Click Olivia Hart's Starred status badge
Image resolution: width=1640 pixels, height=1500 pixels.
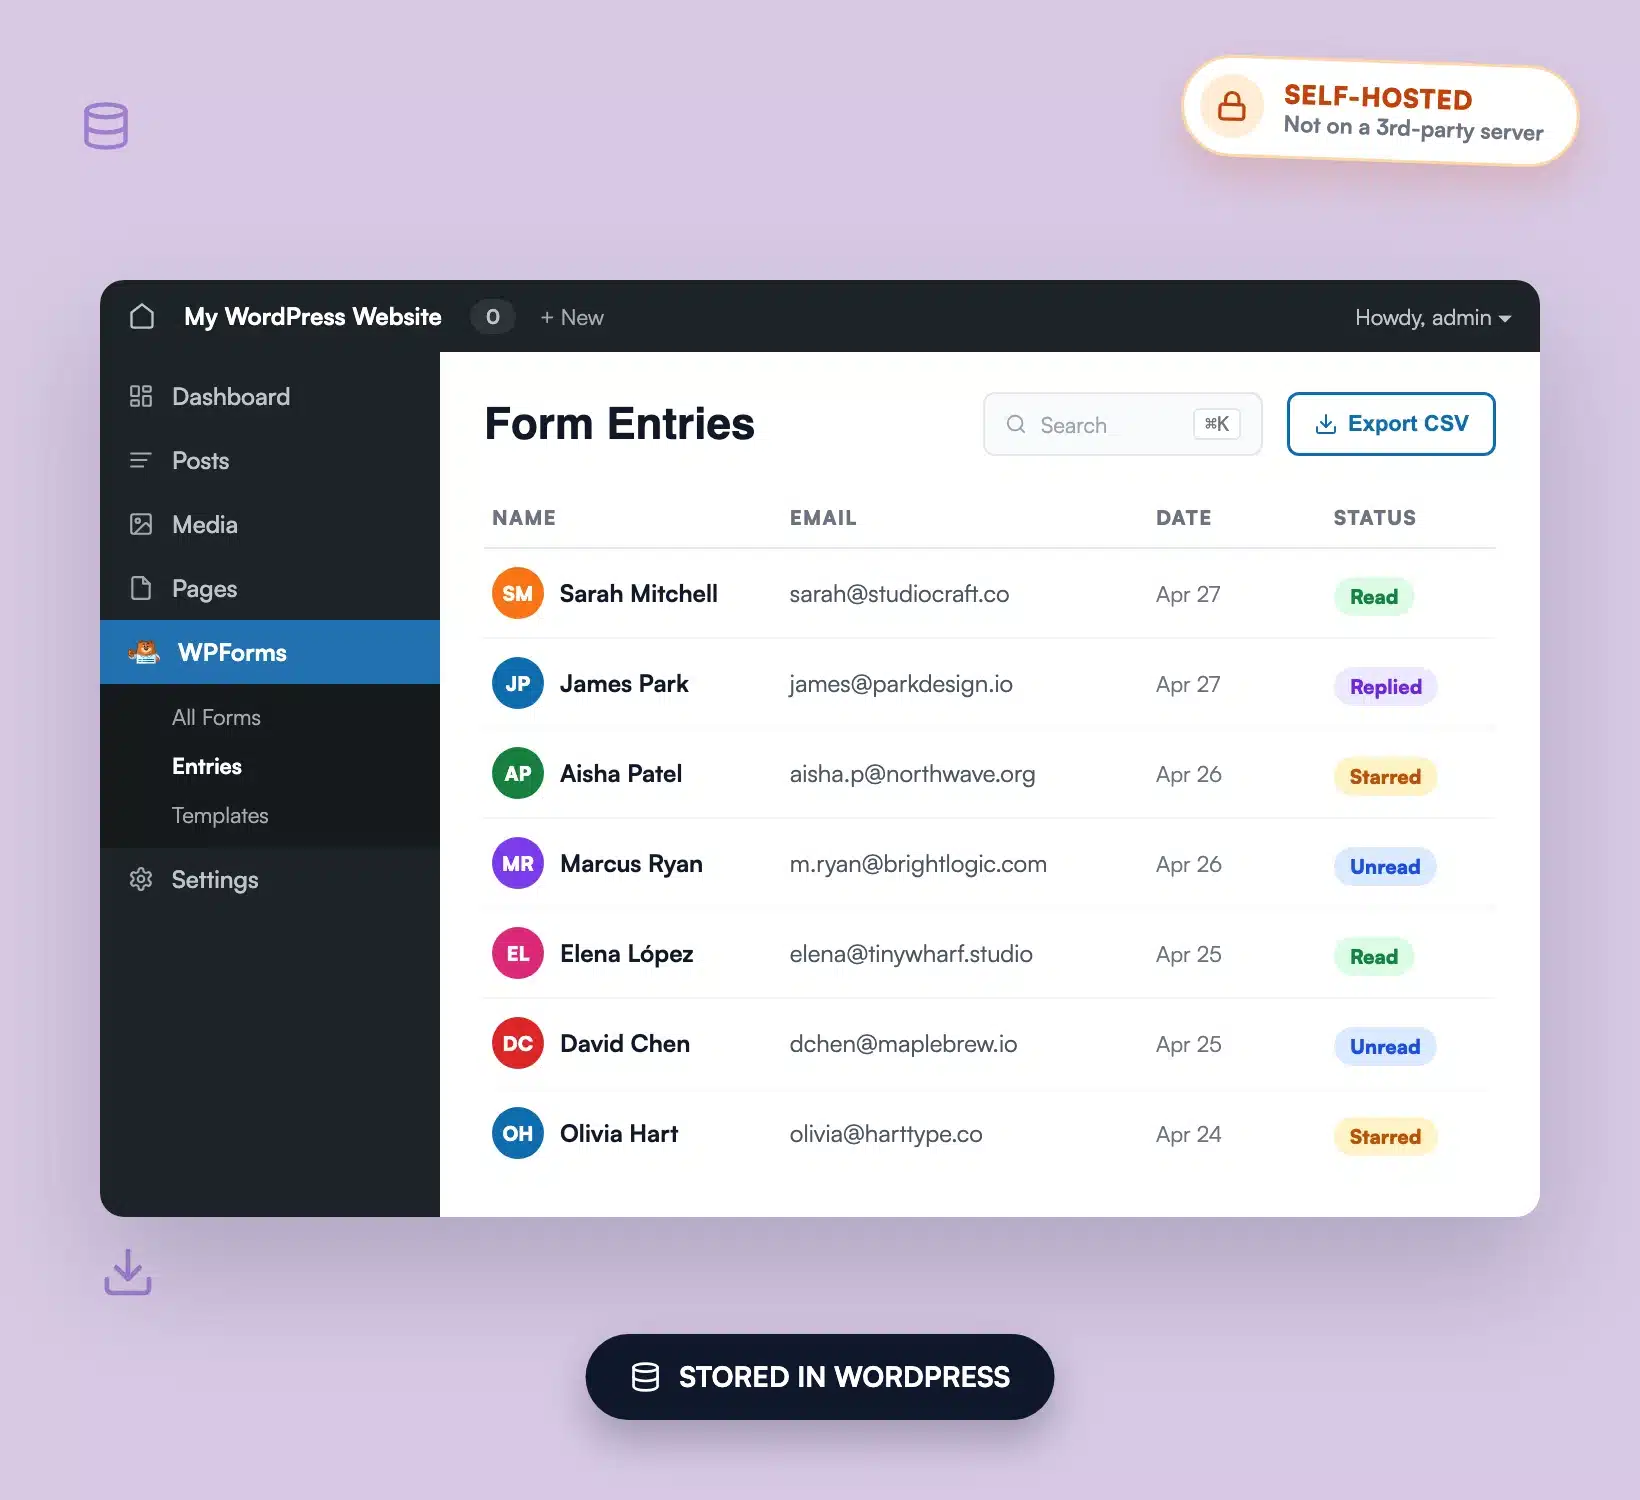pos(1386,1136)
